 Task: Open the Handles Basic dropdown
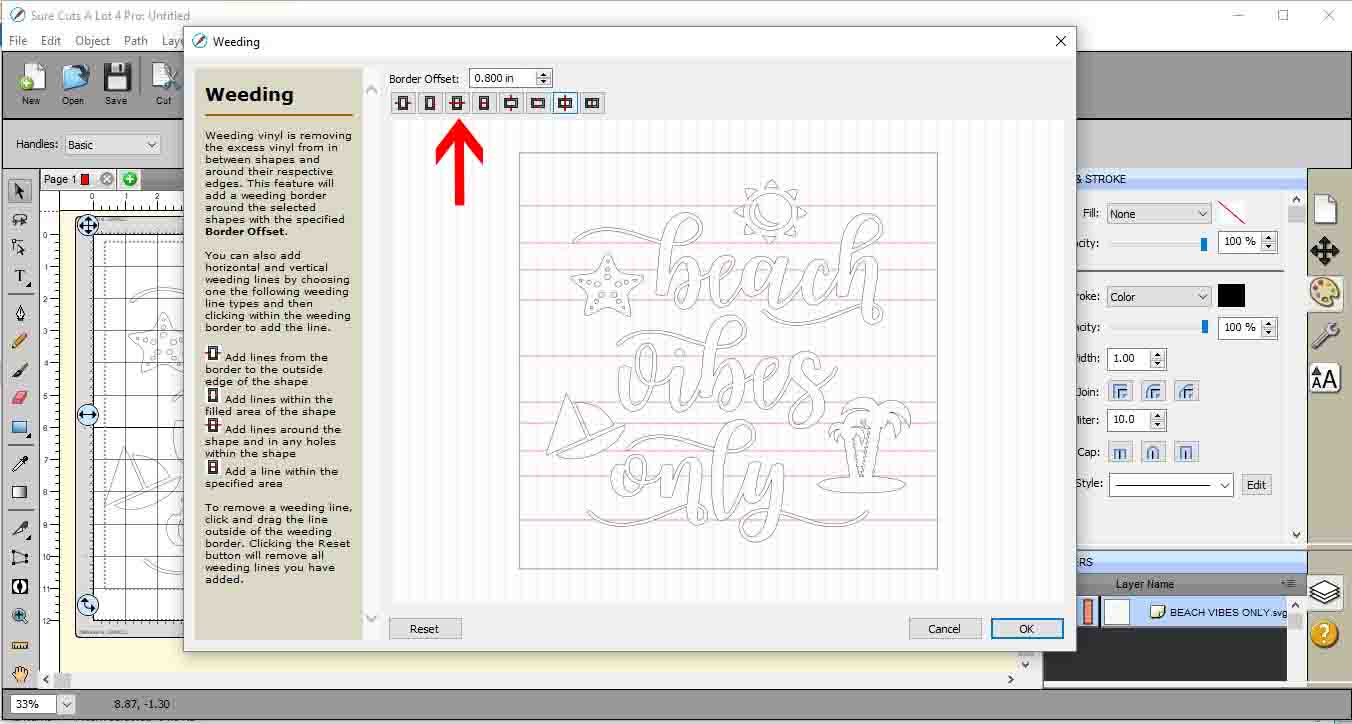click(x=112, y=145)
